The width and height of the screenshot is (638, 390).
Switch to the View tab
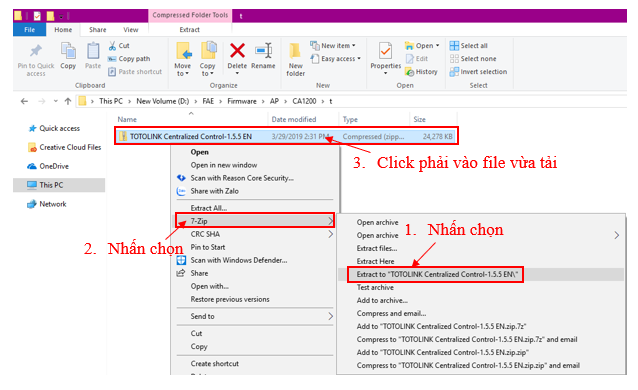click(x=131, y=30)
